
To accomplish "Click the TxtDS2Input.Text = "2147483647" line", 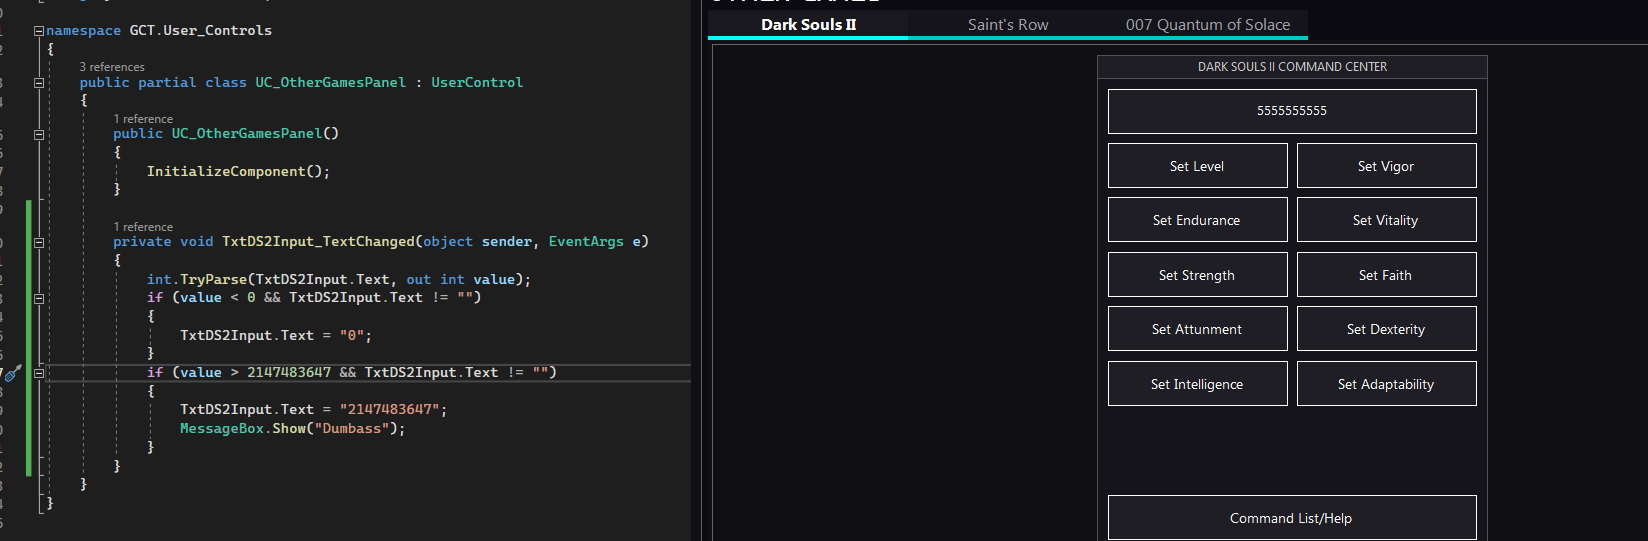I will 314,410.
